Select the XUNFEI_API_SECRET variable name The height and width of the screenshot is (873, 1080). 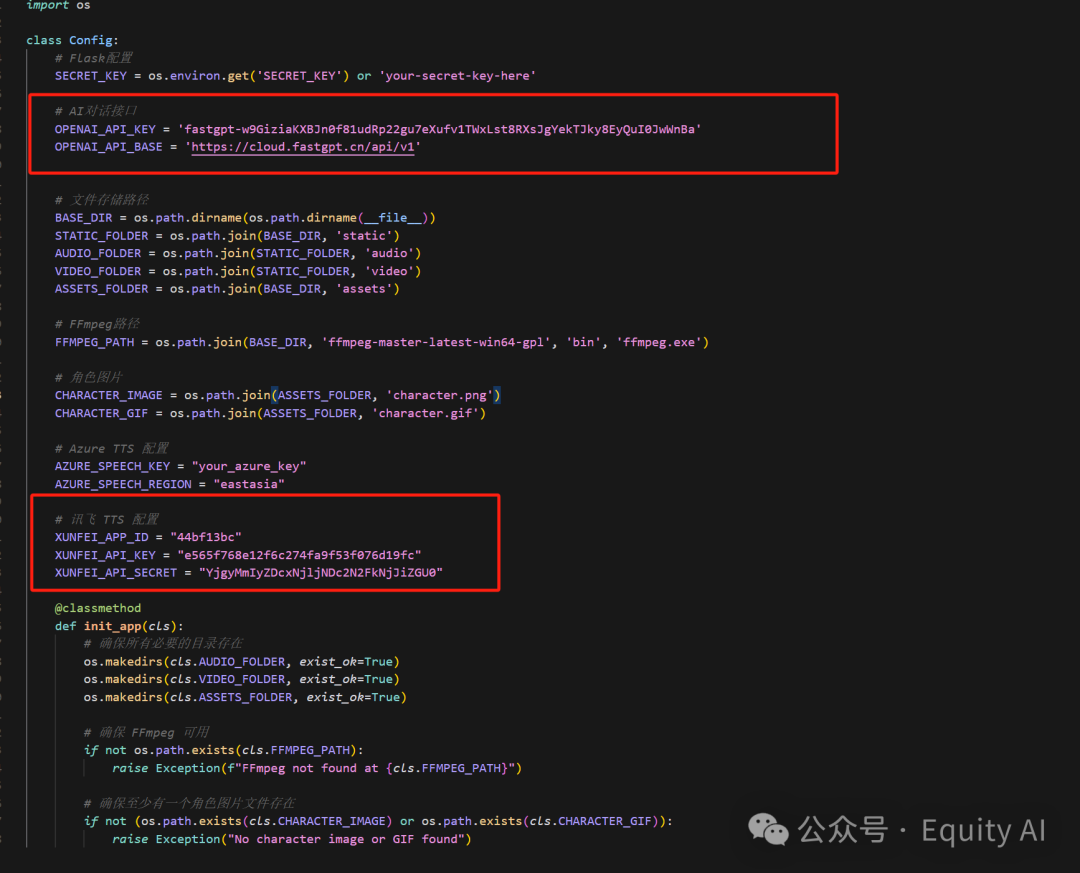point(116,573)
